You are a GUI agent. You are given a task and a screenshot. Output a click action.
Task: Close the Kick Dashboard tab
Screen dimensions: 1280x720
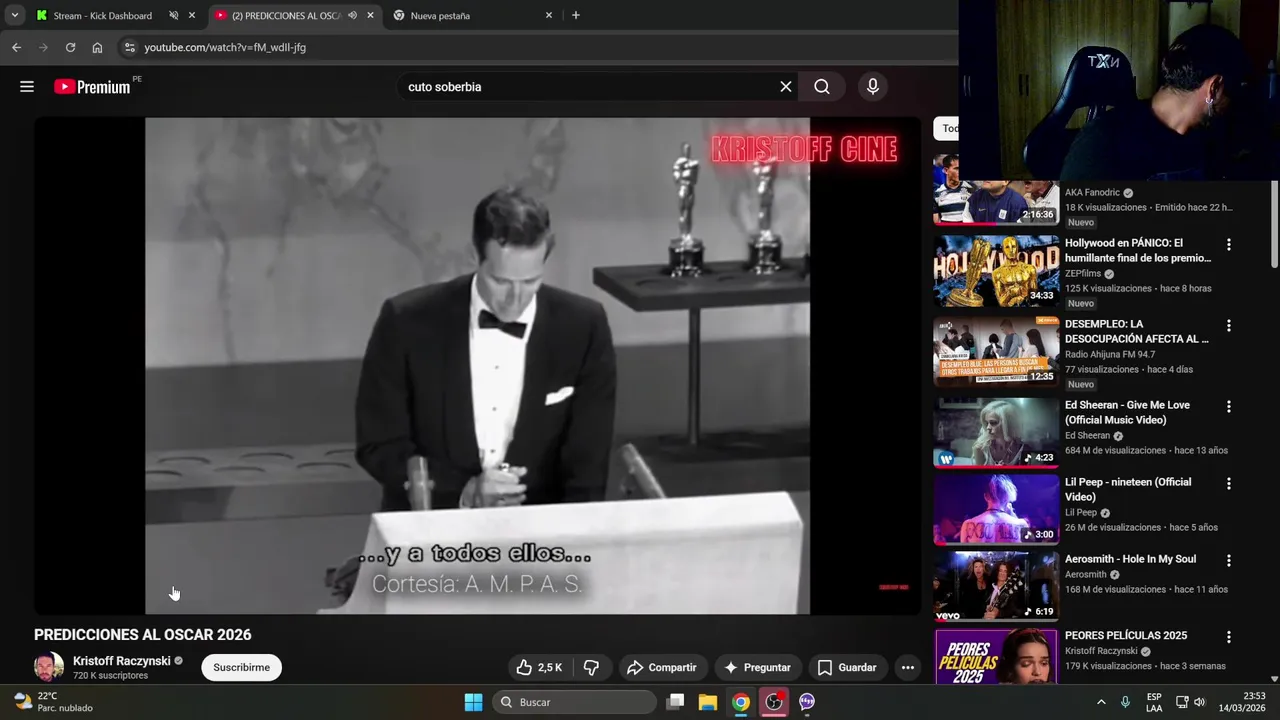[x=192, y=15]
